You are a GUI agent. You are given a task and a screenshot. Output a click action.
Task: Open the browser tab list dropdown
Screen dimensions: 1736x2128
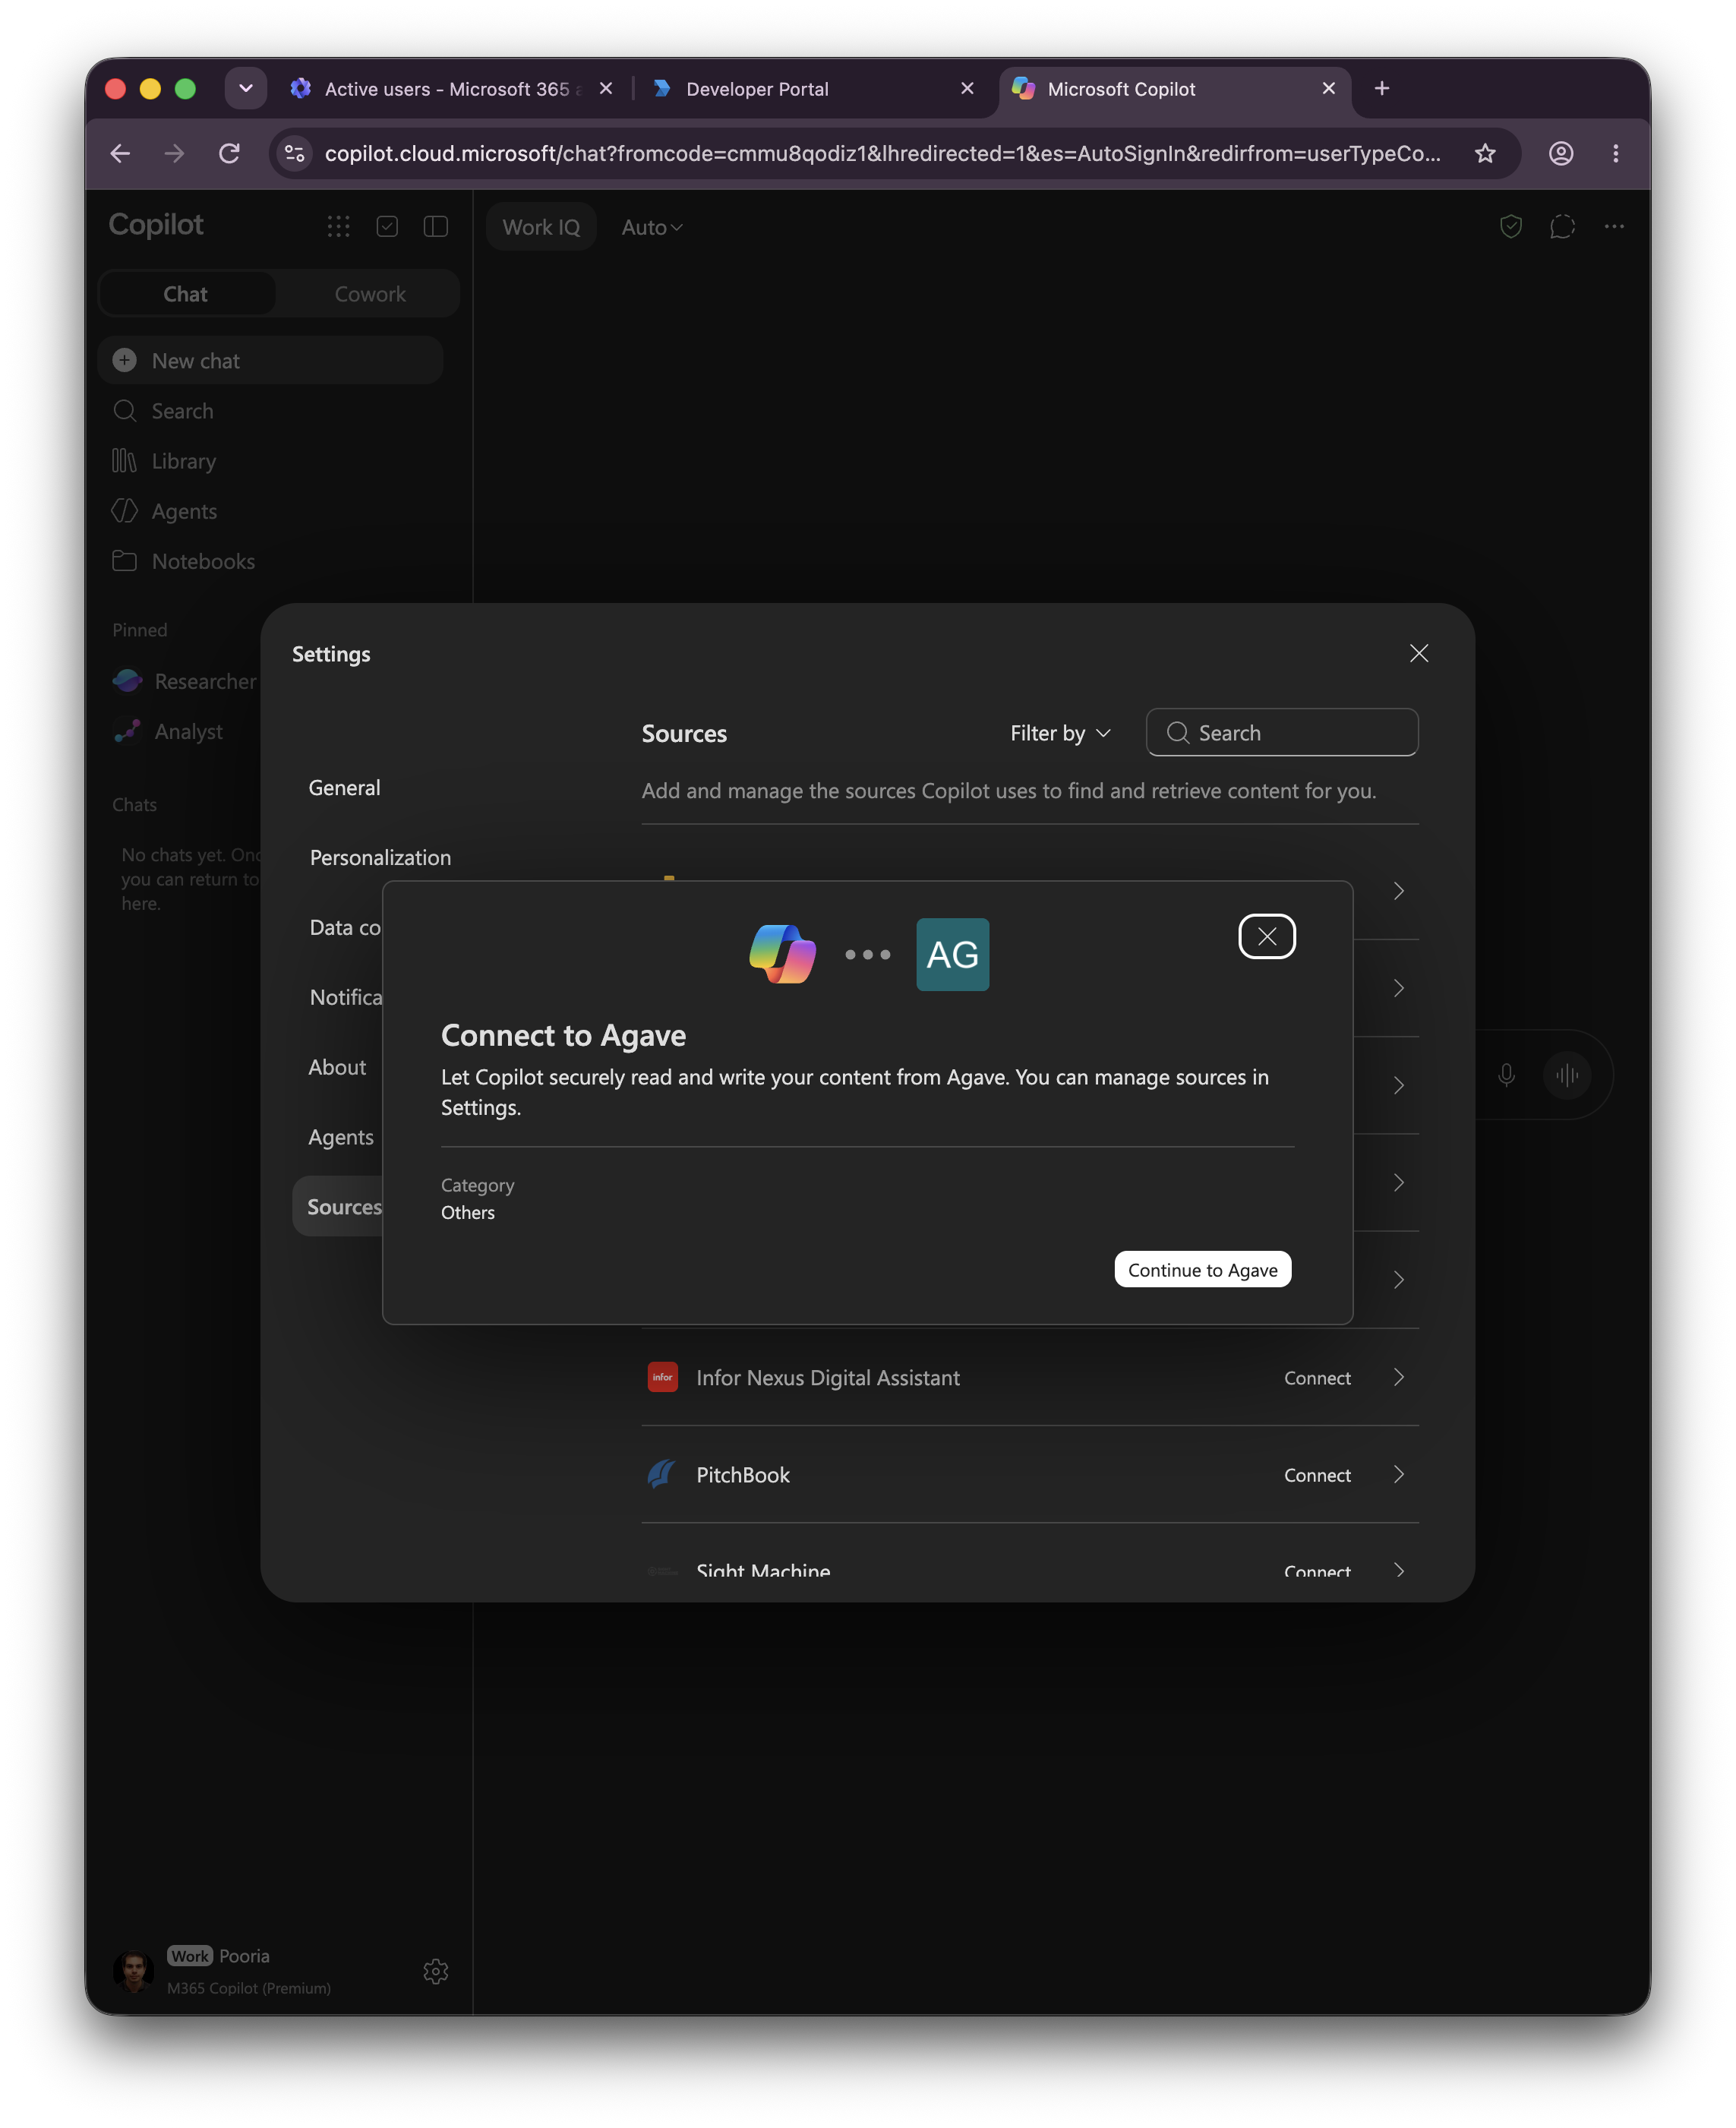pos(245,88)
